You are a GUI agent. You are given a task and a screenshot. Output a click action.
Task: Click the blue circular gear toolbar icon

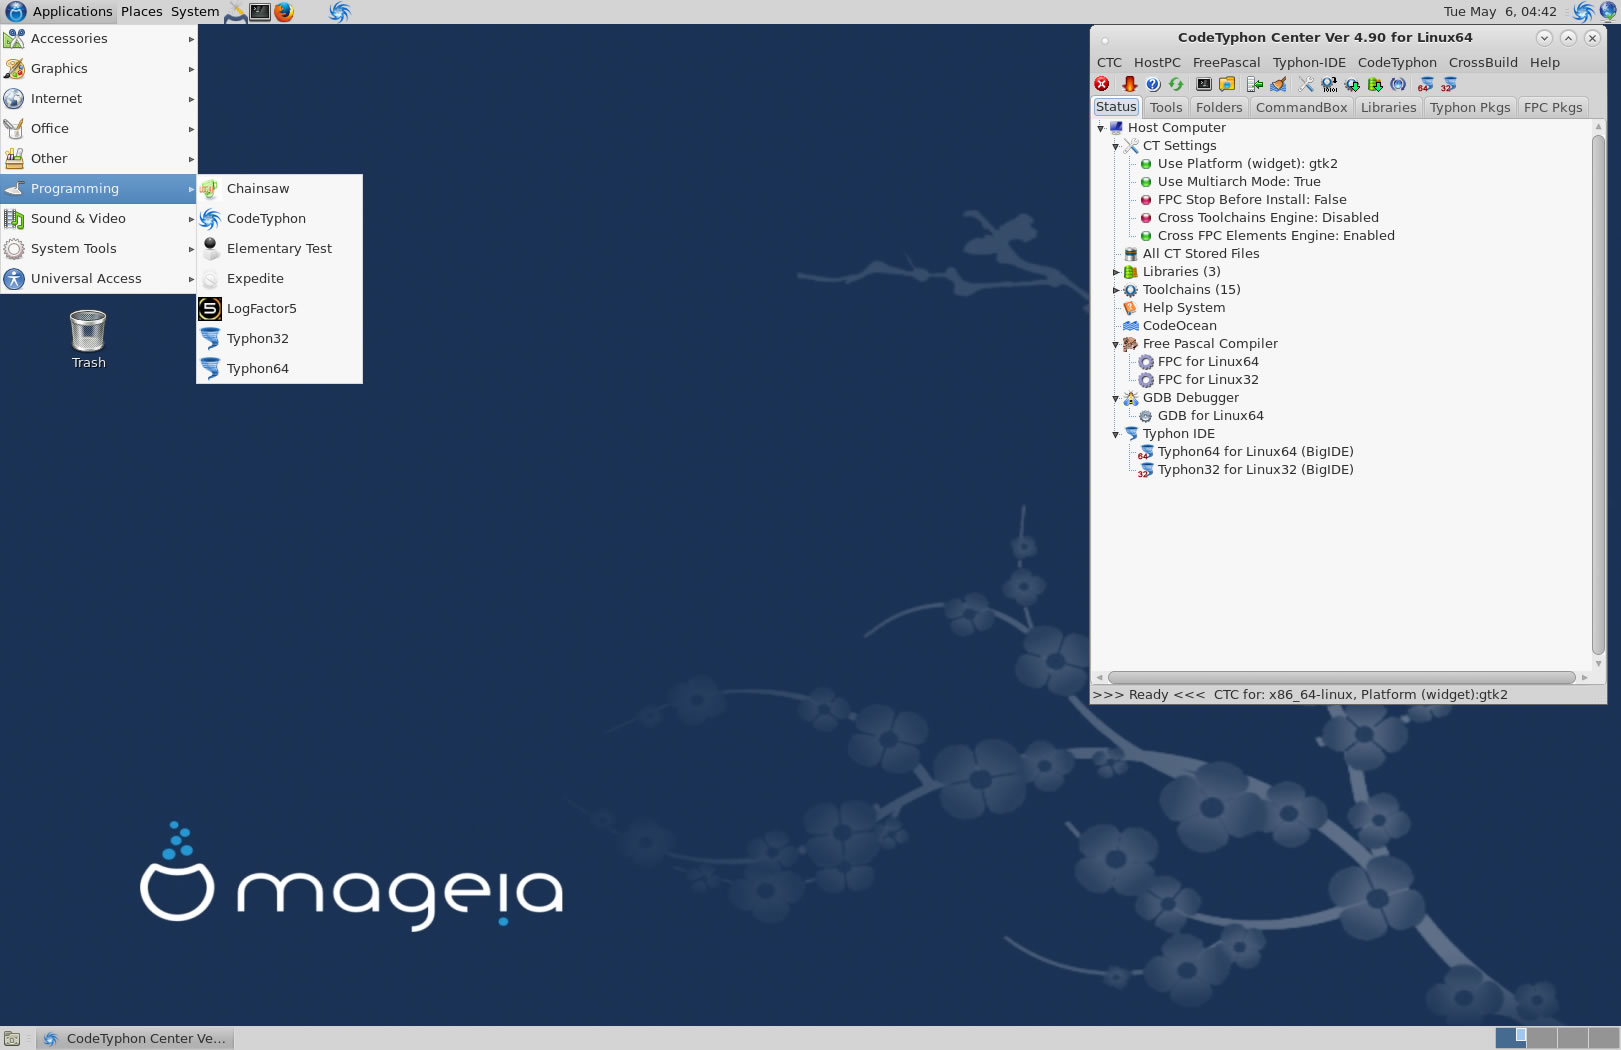coord(1398,84)
